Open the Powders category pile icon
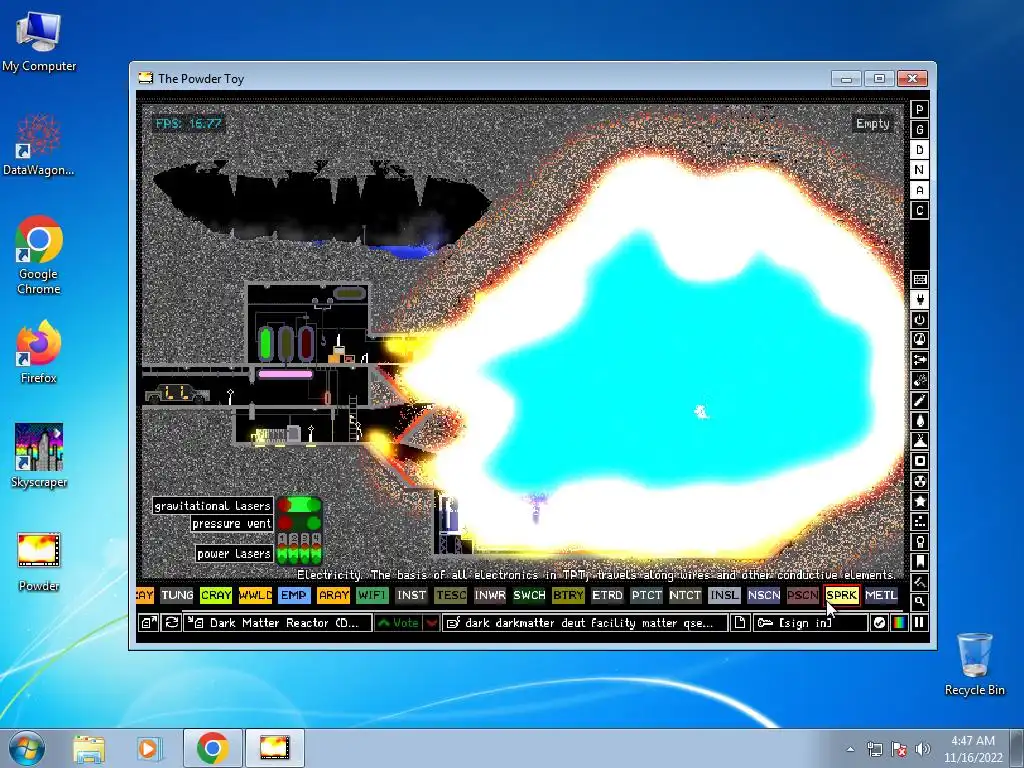This screenshot has width=1024, height=768. (920, 441)
